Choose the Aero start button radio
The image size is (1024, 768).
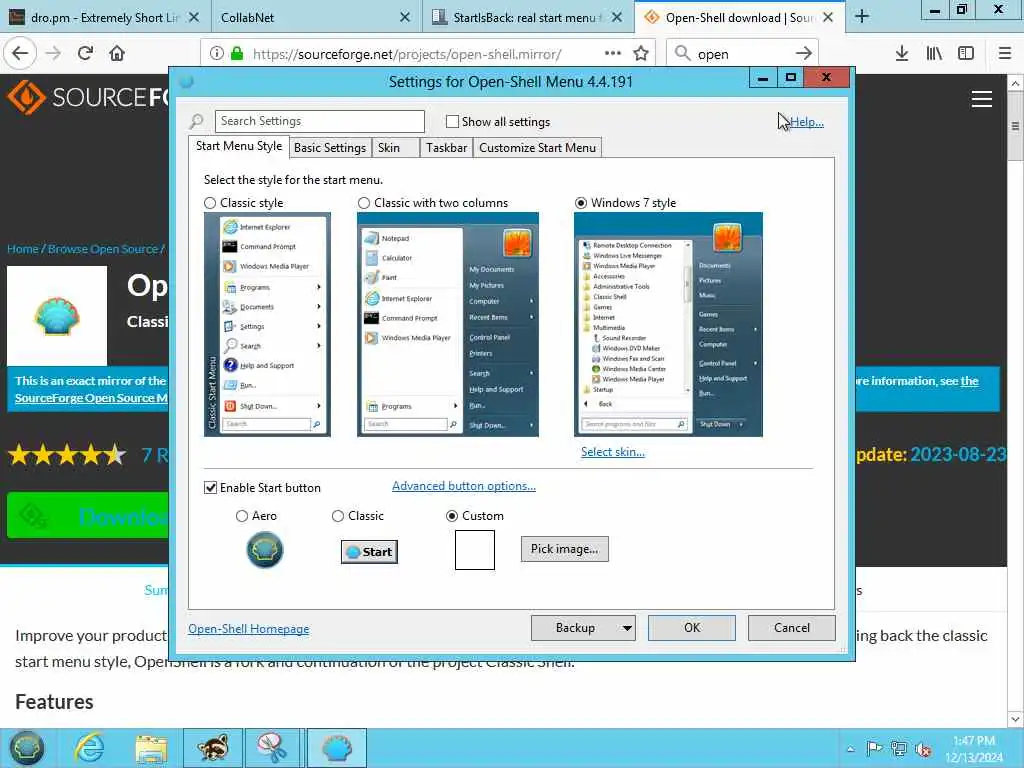tap(242, 516)
